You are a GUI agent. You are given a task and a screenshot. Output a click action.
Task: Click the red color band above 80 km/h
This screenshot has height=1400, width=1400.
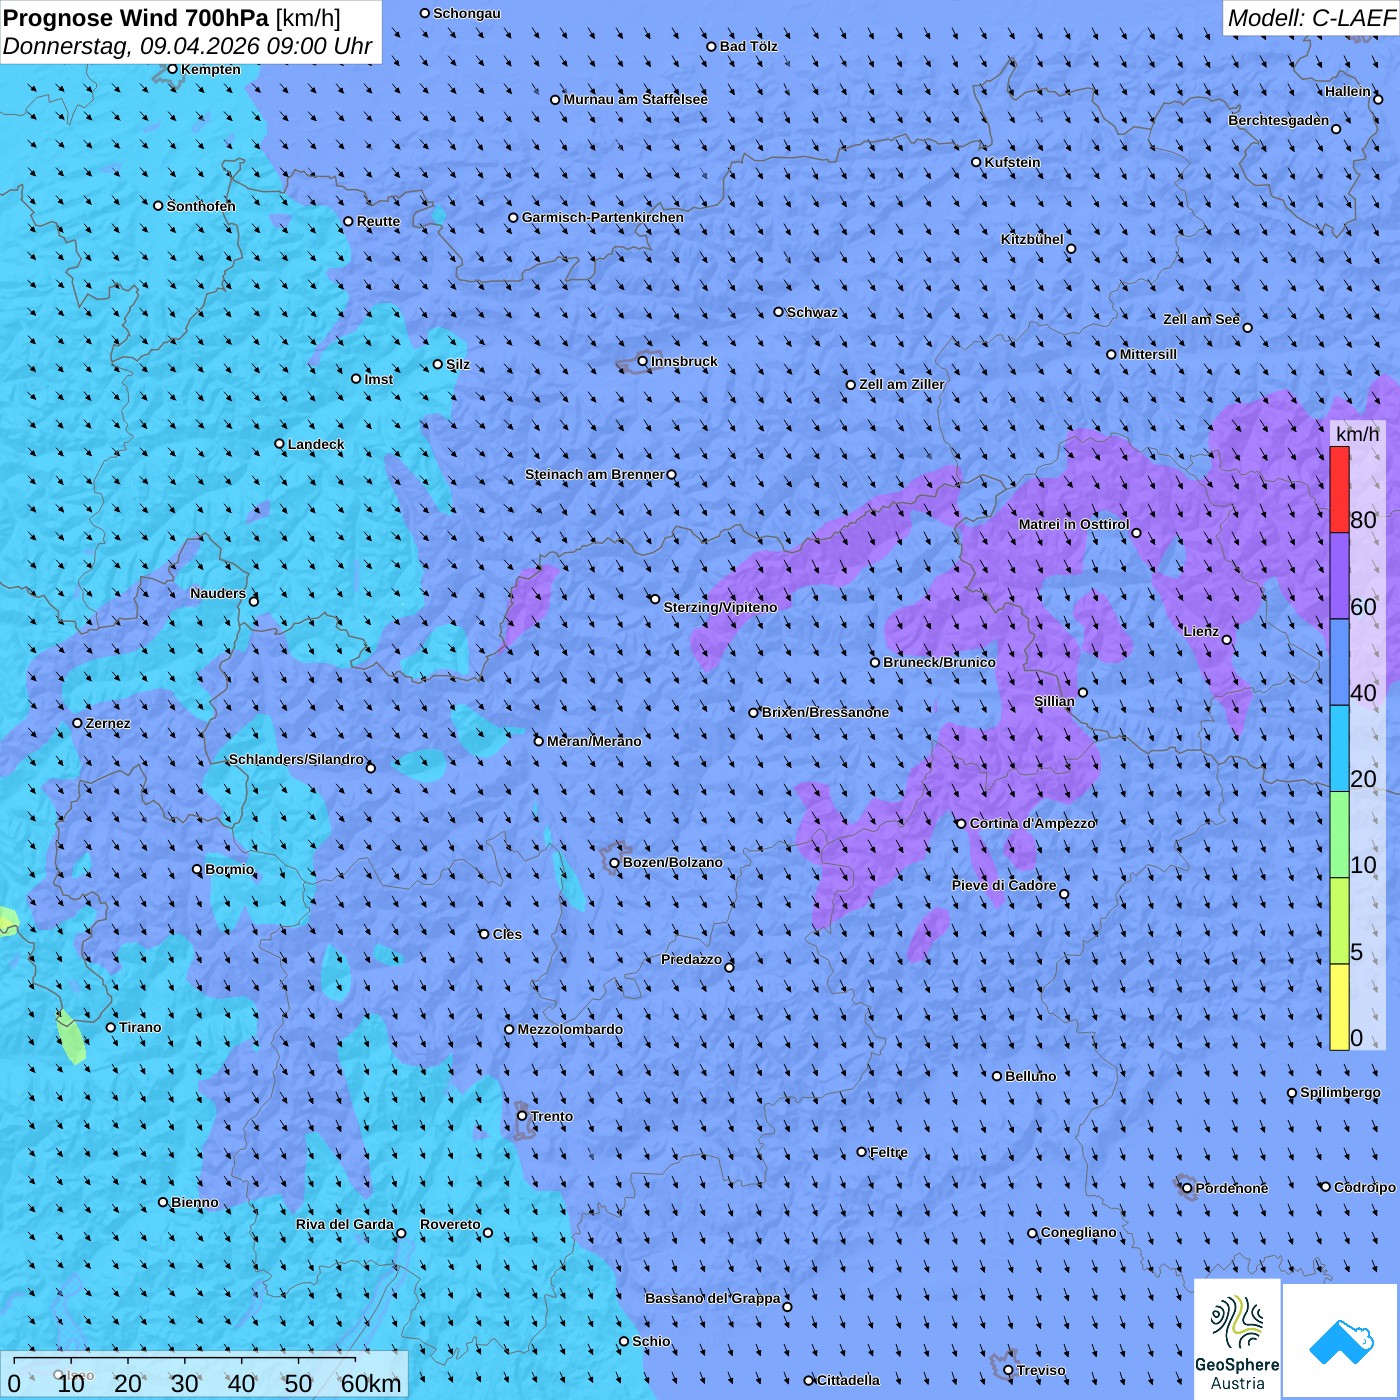[1339, 489]
